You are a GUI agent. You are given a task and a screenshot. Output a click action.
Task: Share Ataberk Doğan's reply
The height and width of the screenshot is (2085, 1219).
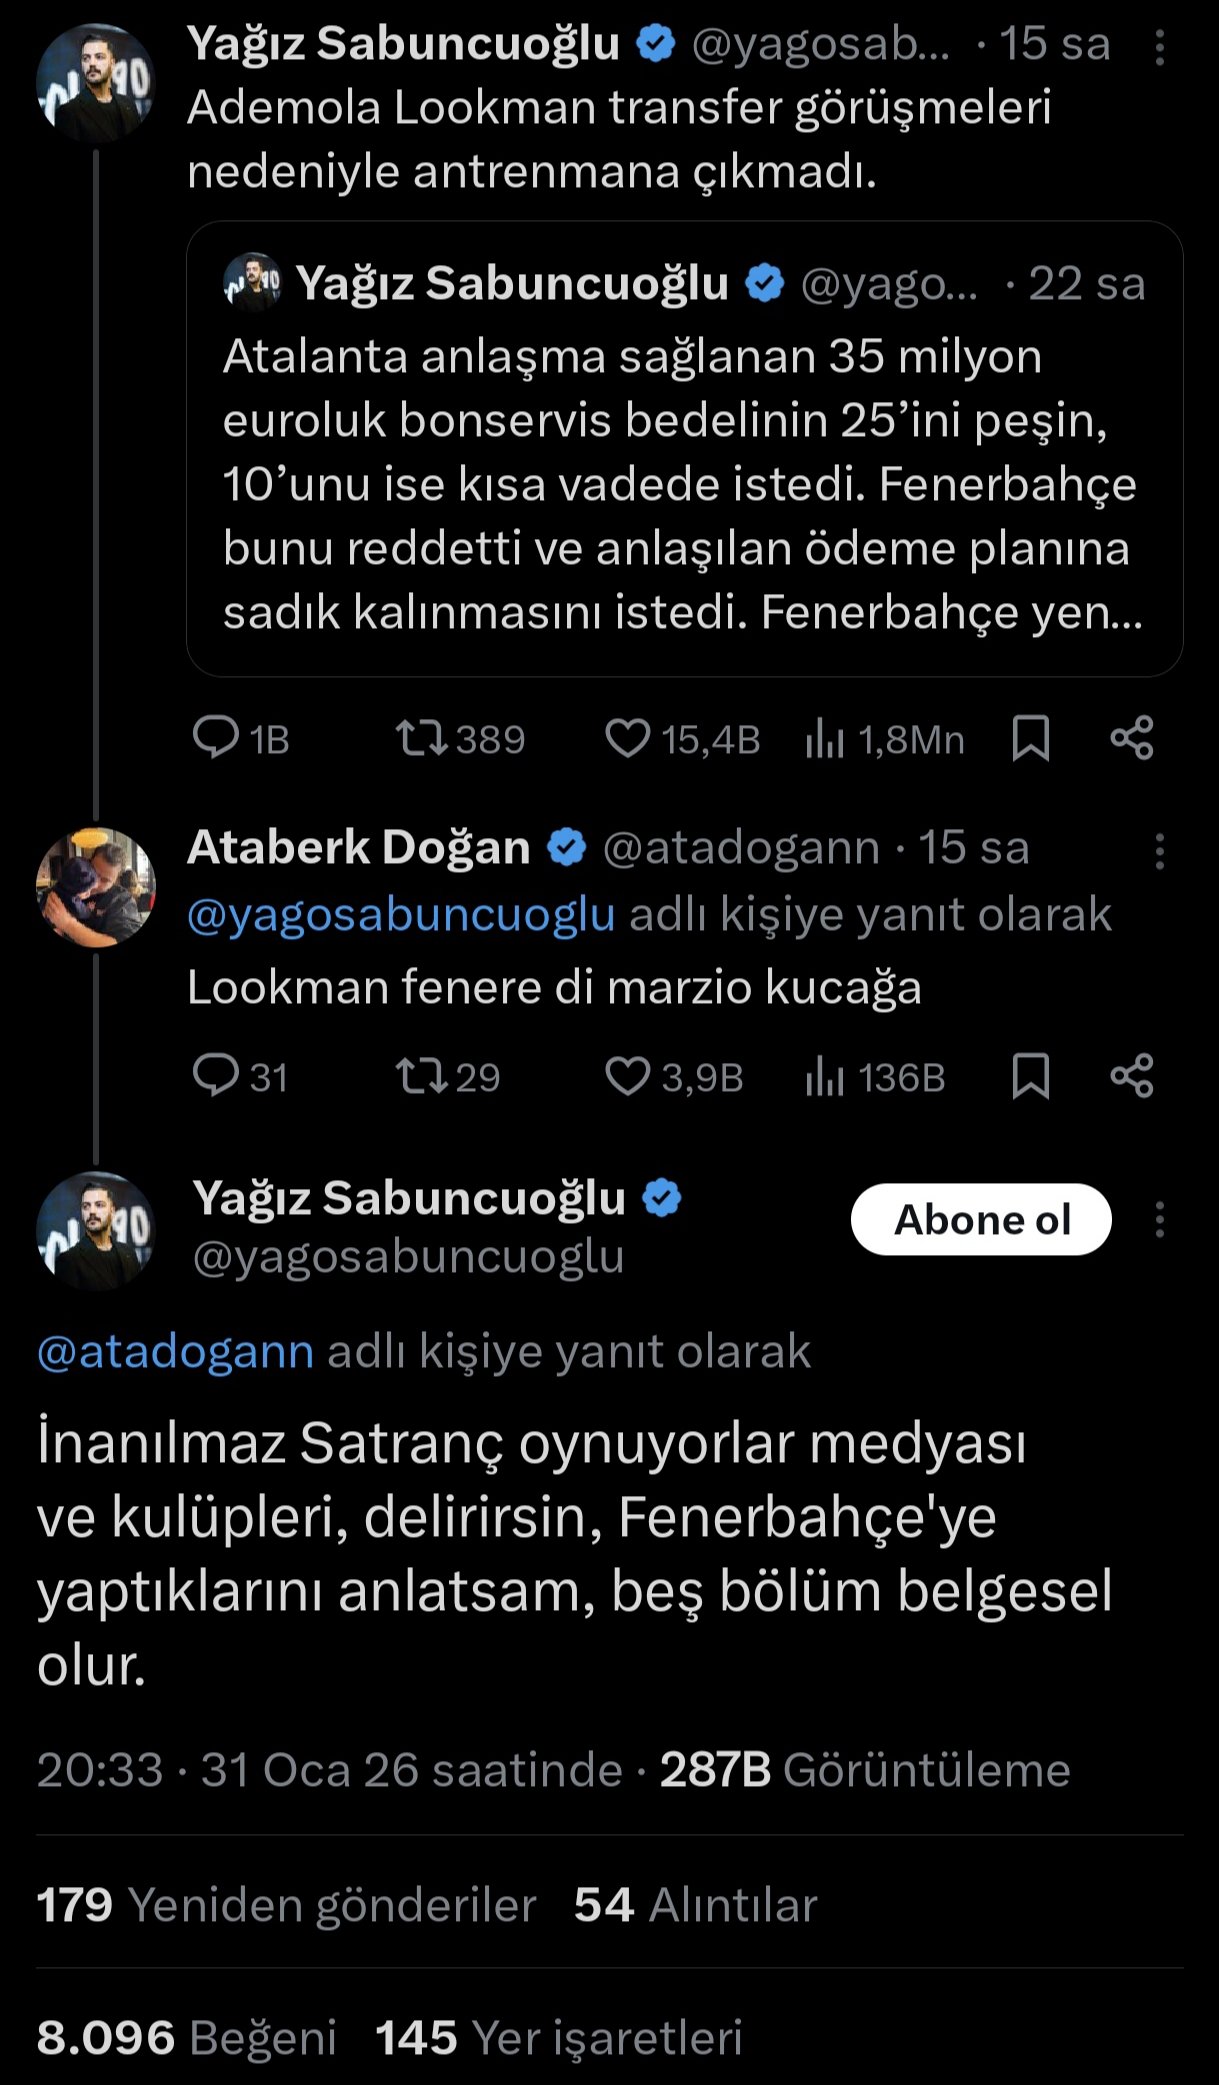coord(1132,1076)
